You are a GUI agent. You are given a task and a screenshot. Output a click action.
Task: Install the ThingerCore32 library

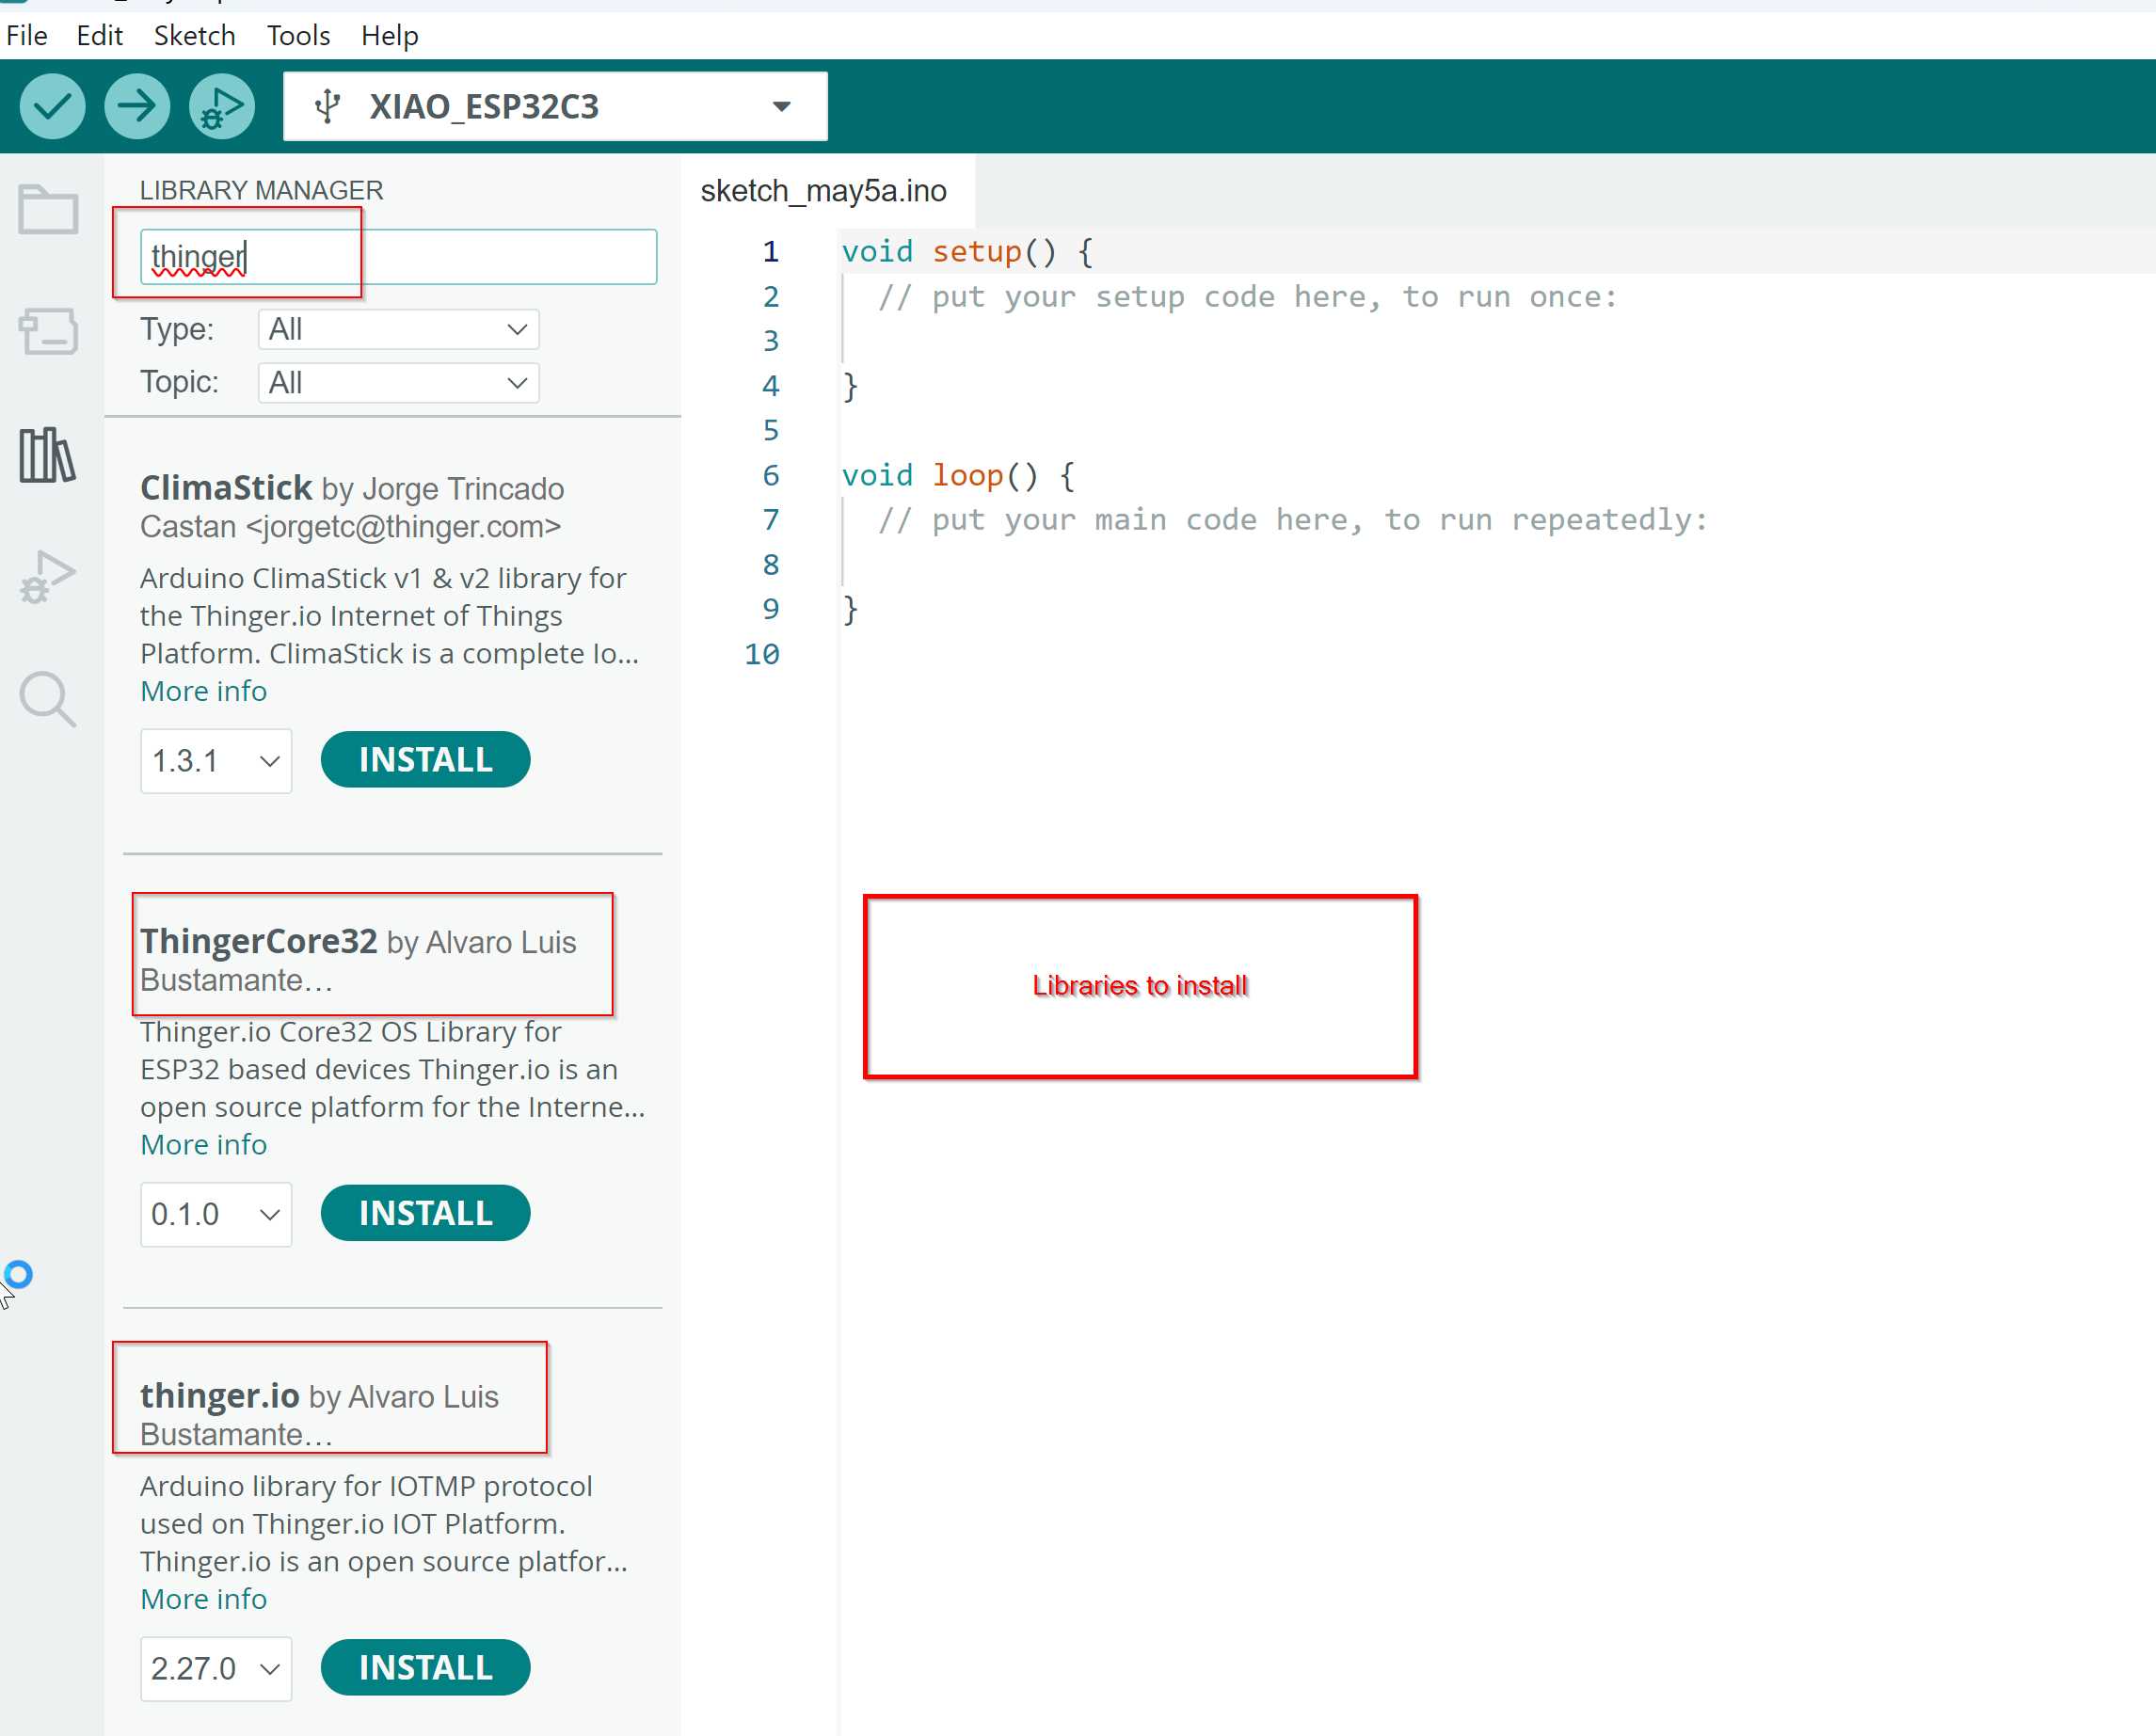423,1212
